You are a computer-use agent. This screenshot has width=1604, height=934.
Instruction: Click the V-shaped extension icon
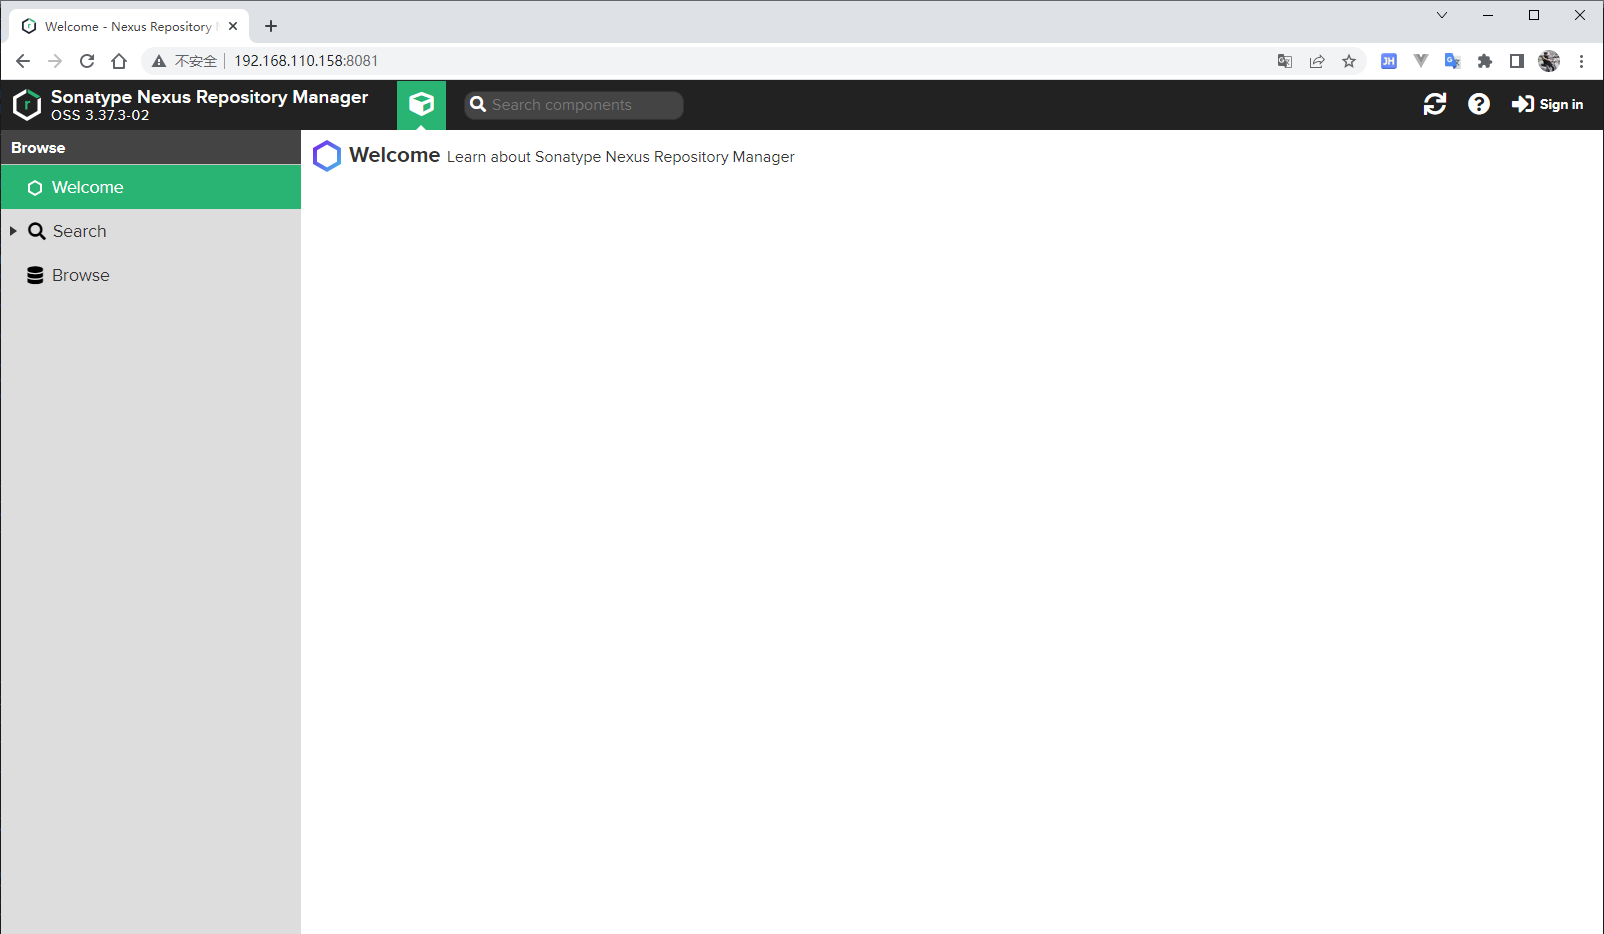[x=1421, y=61]
